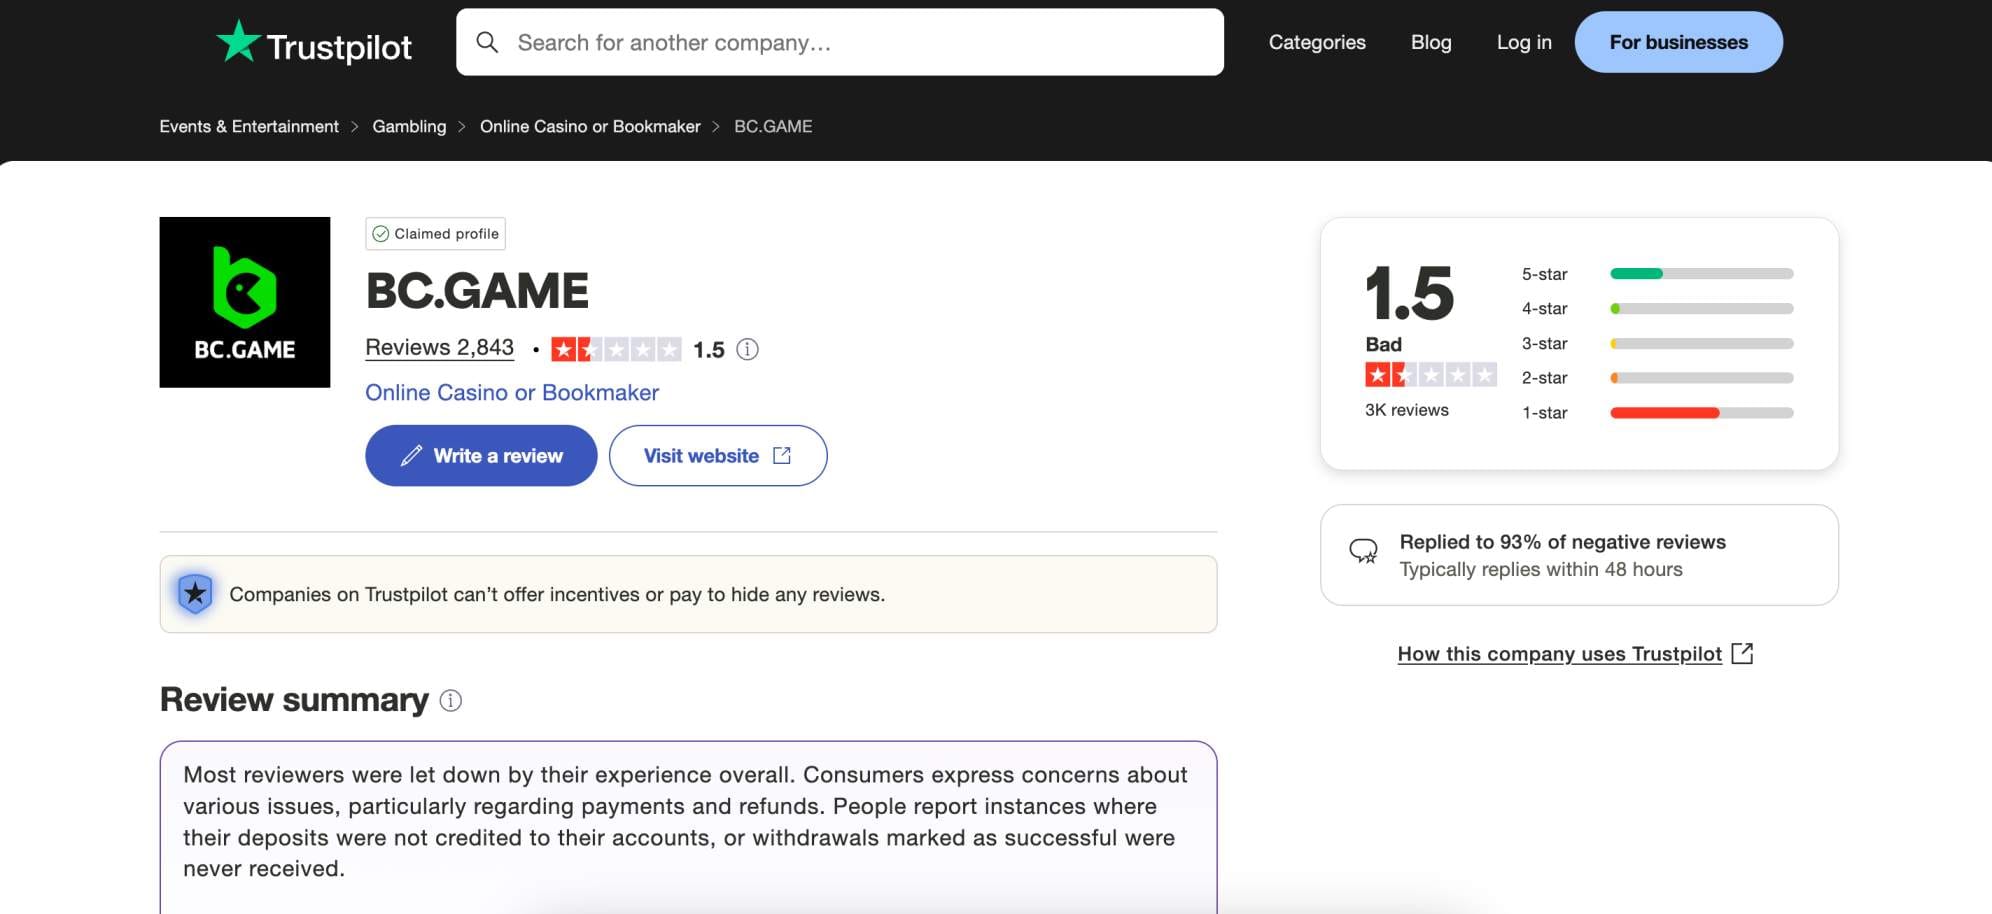Open the Blog page
The height and width of the screenshot is (914, 1992).
(1431, 42)
